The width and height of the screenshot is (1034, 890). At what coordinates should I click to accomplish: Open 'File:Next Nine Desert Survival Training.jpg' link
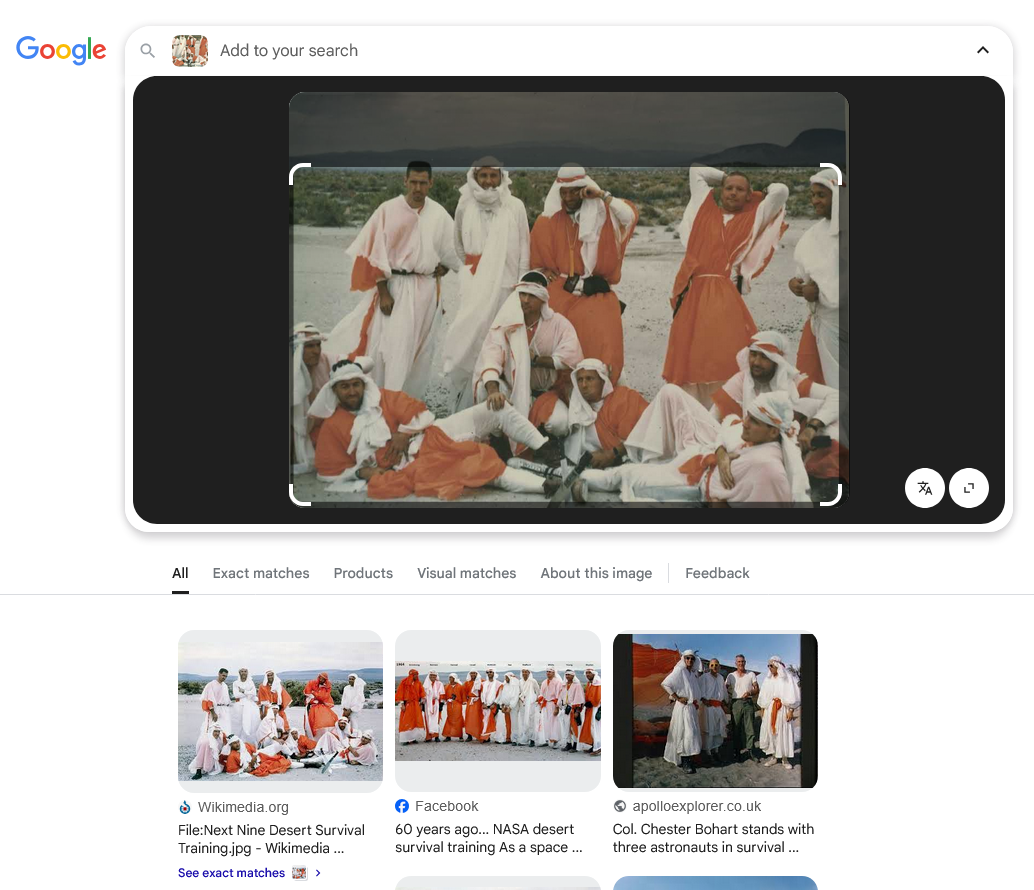[x=271, y=839]
